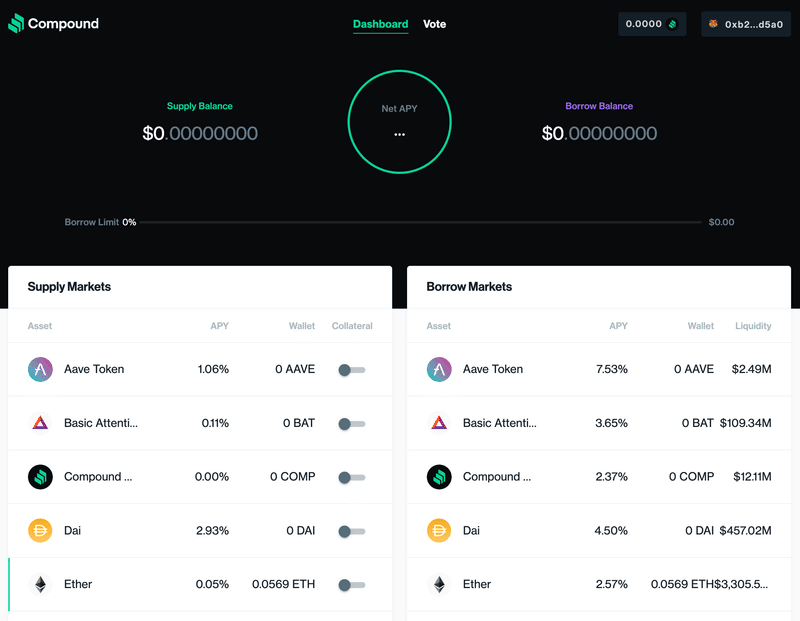The width and height of the screenshot is (800, 621).
Task: Click 2.57% Ether borrow APY
Action: coord(612,584)
